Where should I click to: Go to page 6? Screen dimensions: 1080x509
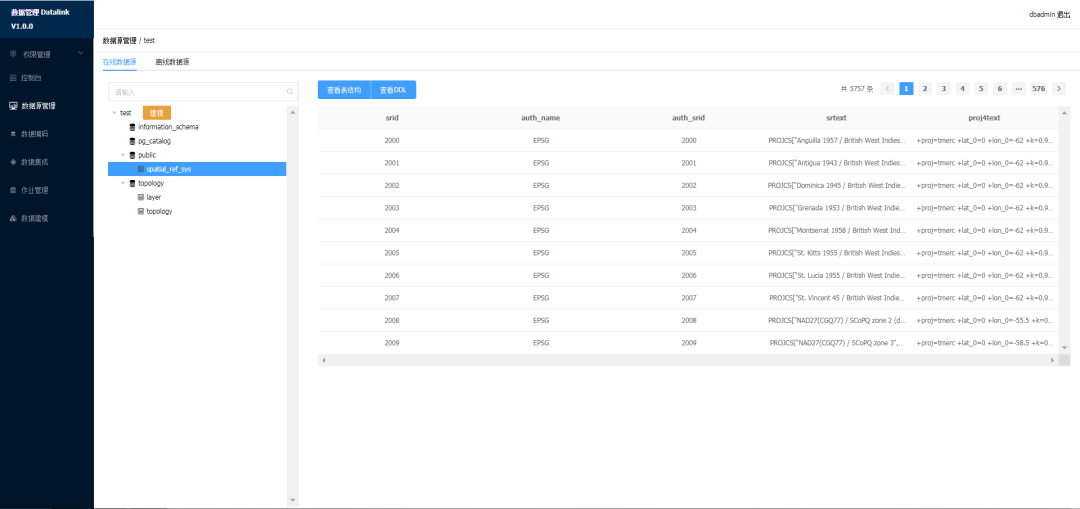click(999, 89)
